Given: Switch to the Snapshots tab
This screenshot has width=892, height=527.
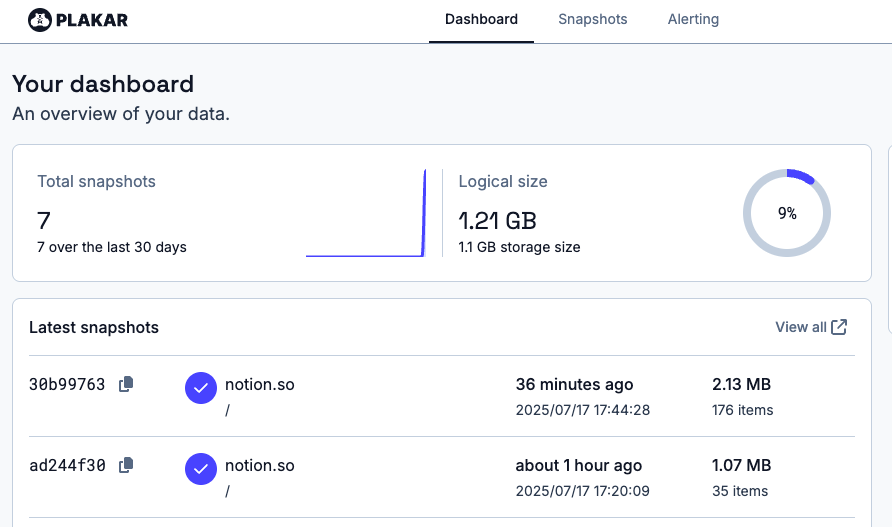Looking at the screenshot, I should coord(592,19).
